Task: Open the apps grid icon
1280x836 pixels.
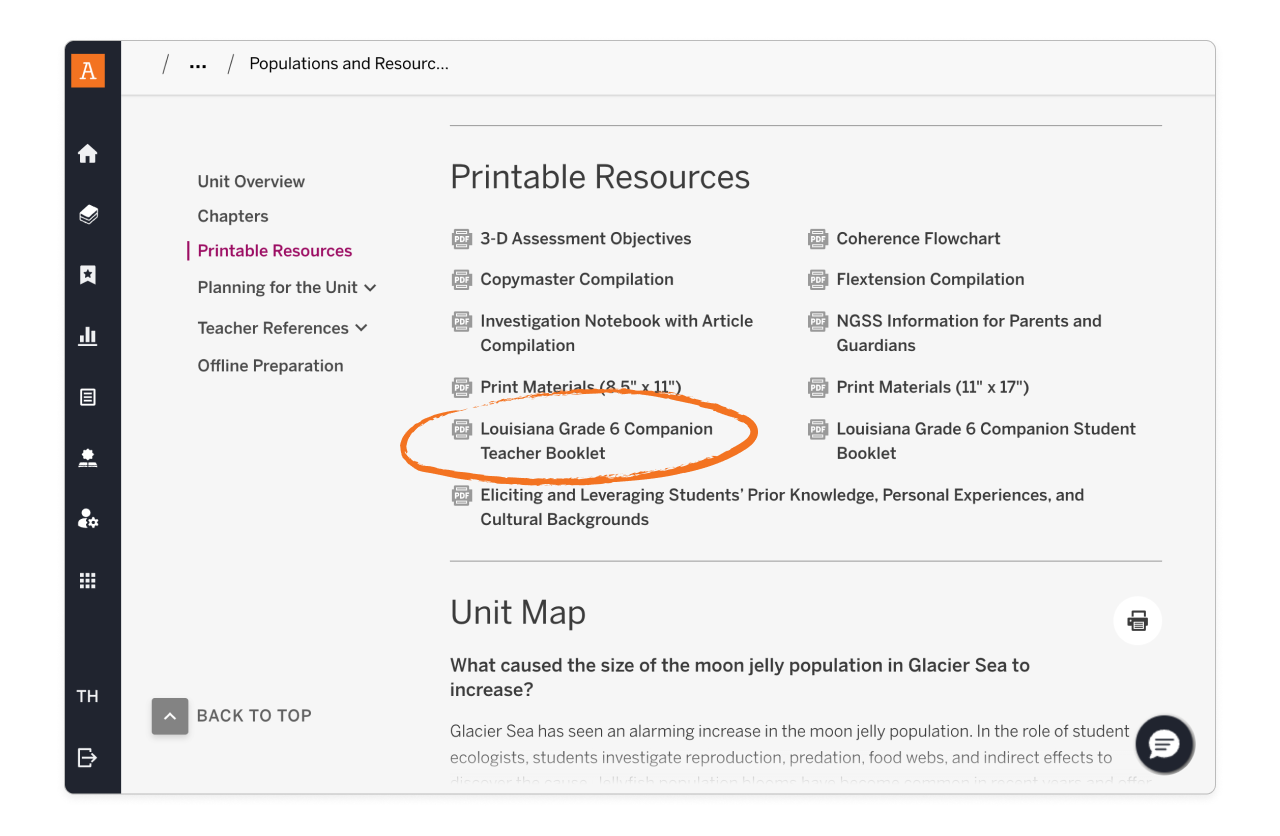Action: 88,581
